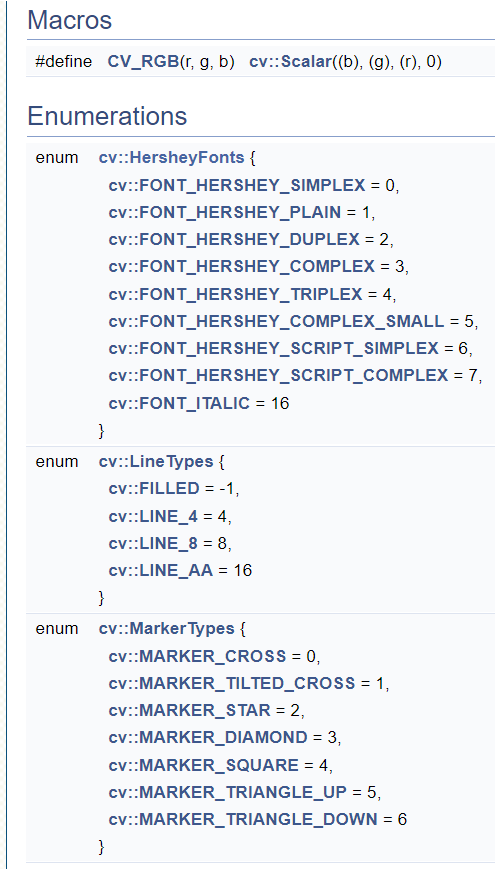Click the Macros section heading
The height and width of the screenshot is (870, 496).
click(x=69, y=21)
